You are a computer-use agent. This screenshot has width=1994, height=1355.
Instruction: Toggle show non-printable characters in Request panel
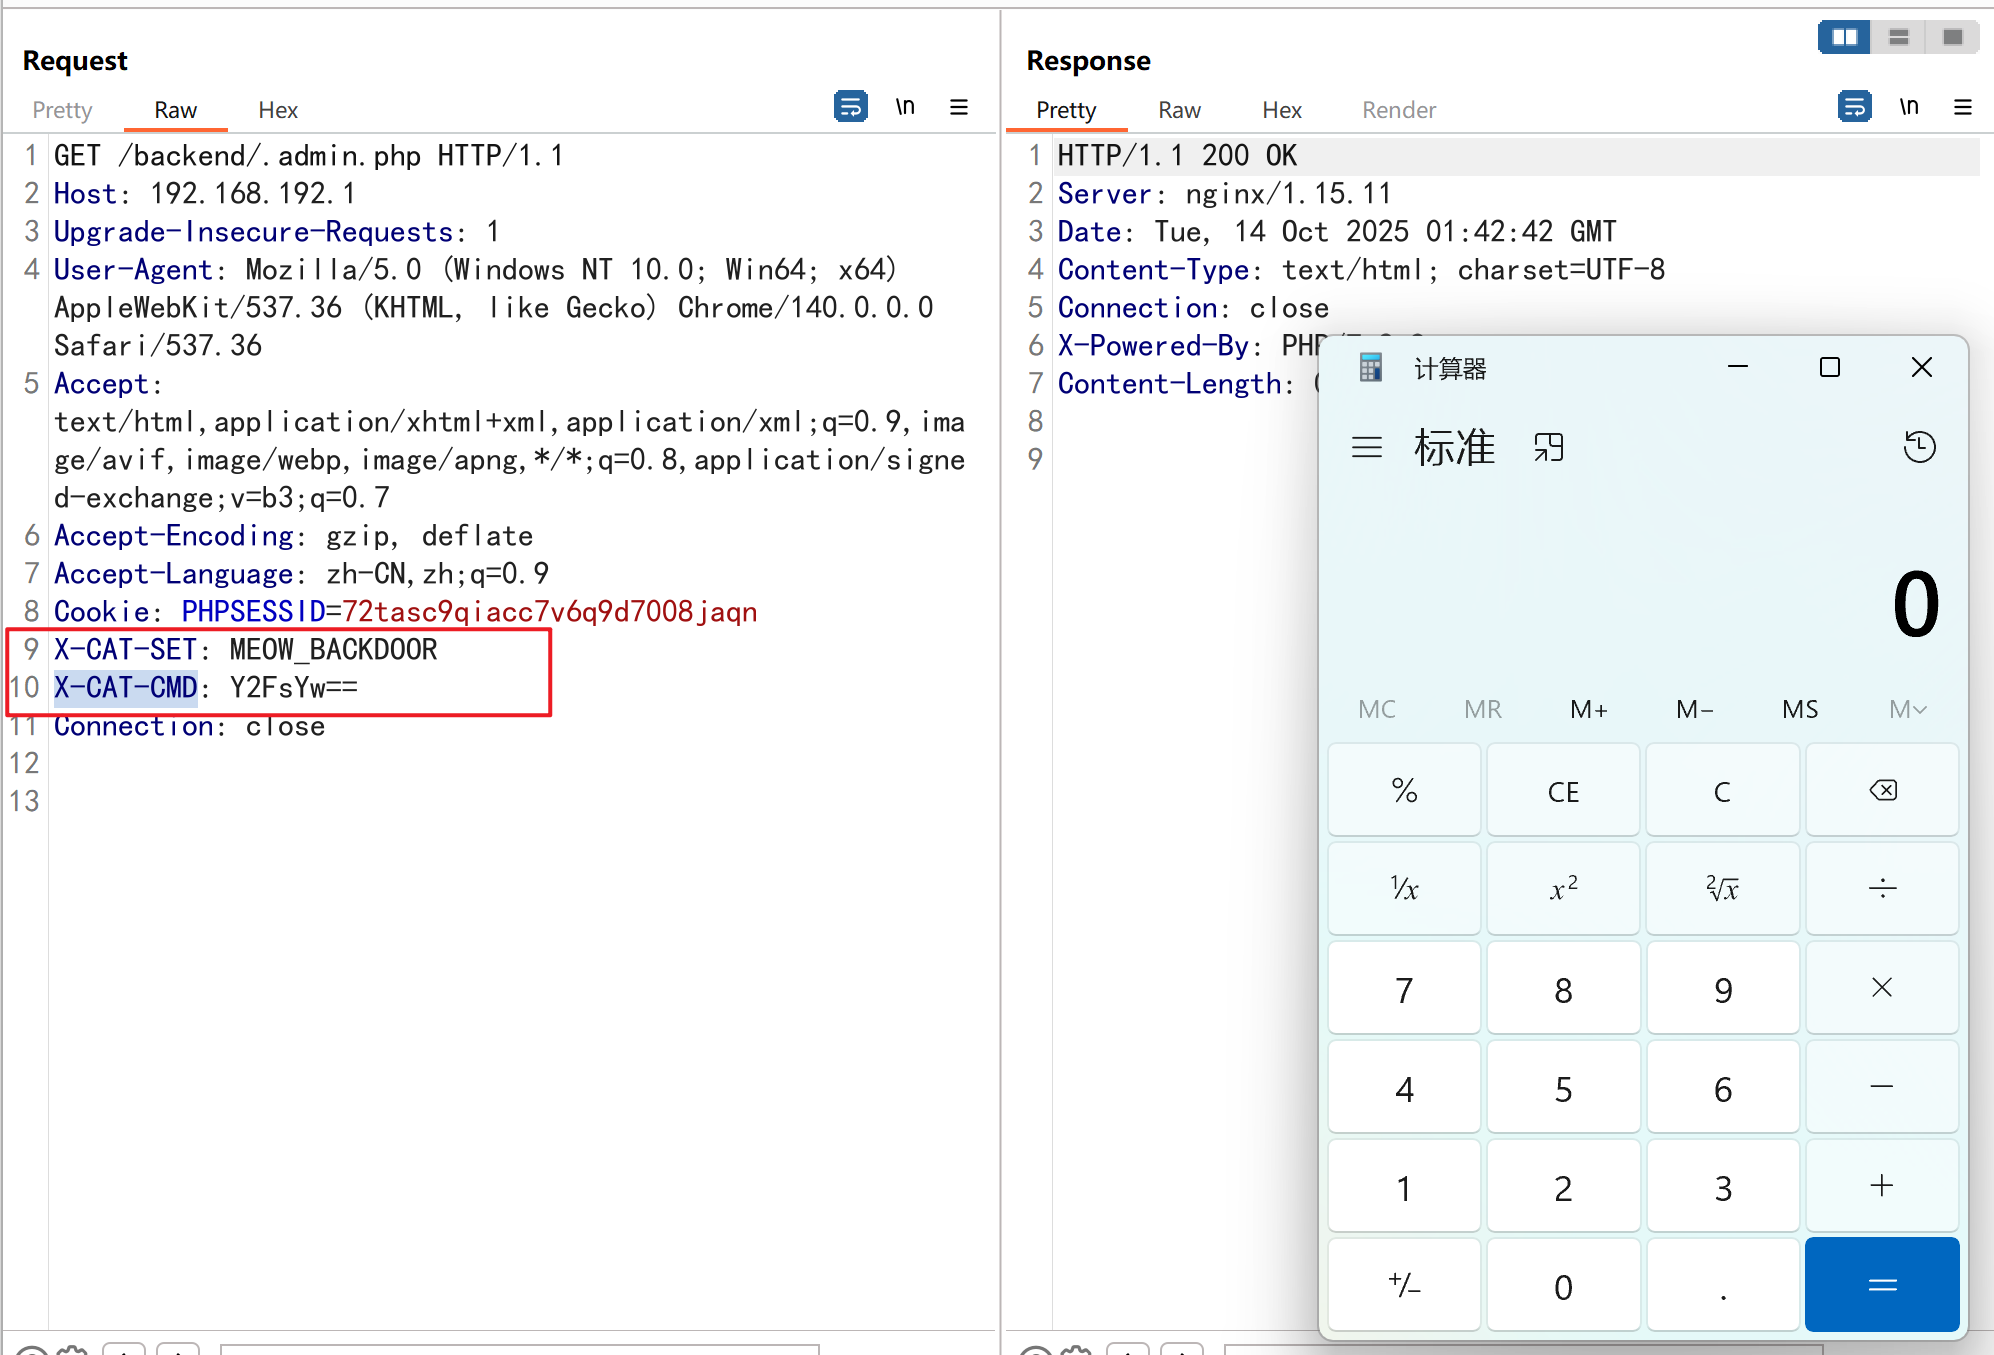click(x=905, y=107)
